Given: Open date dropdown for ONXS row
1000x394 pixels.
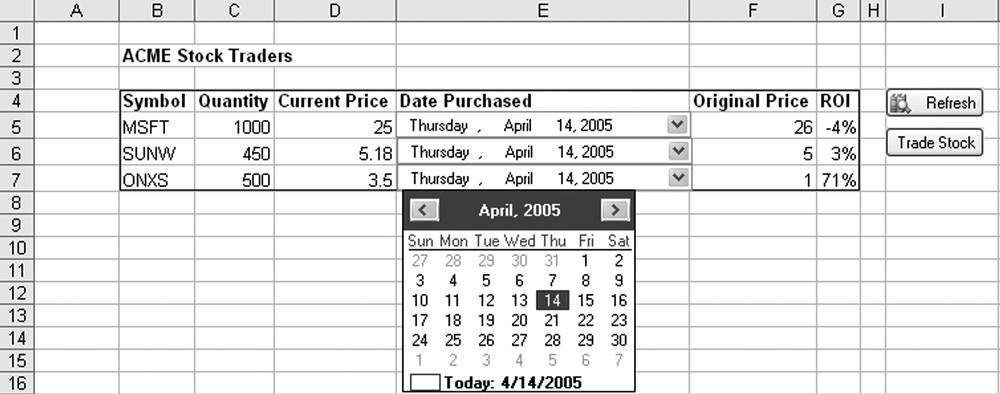Looking at the screenshot, I should point(677,178).
